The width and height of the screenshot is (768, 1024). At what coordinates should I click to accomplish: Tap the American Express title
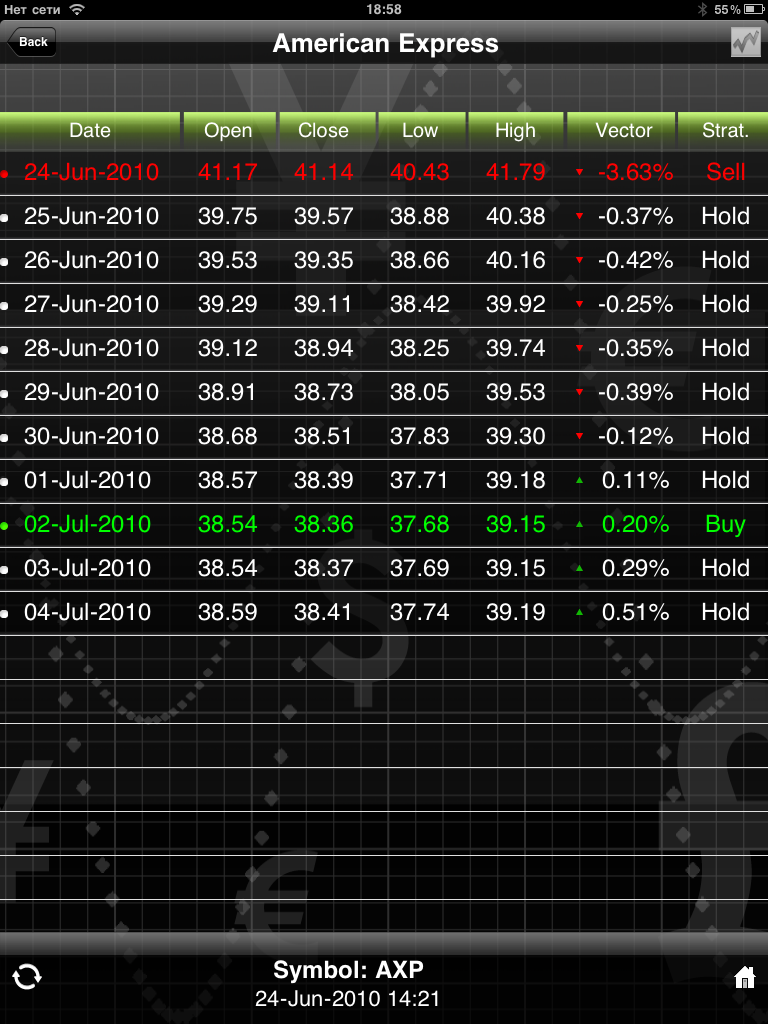(x=385, y=43)
